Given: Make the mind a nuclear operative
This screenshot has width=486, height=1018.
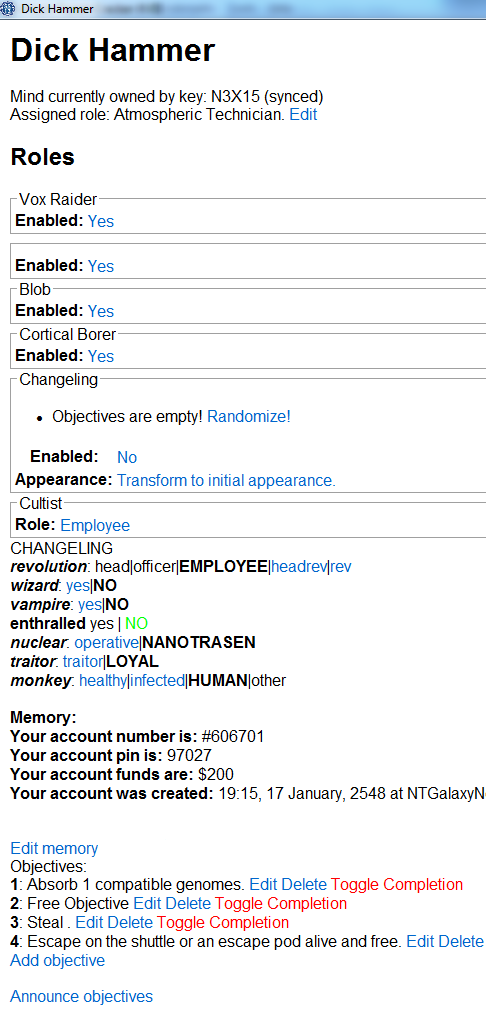Looking at the screenshot, I should [106, 643].
